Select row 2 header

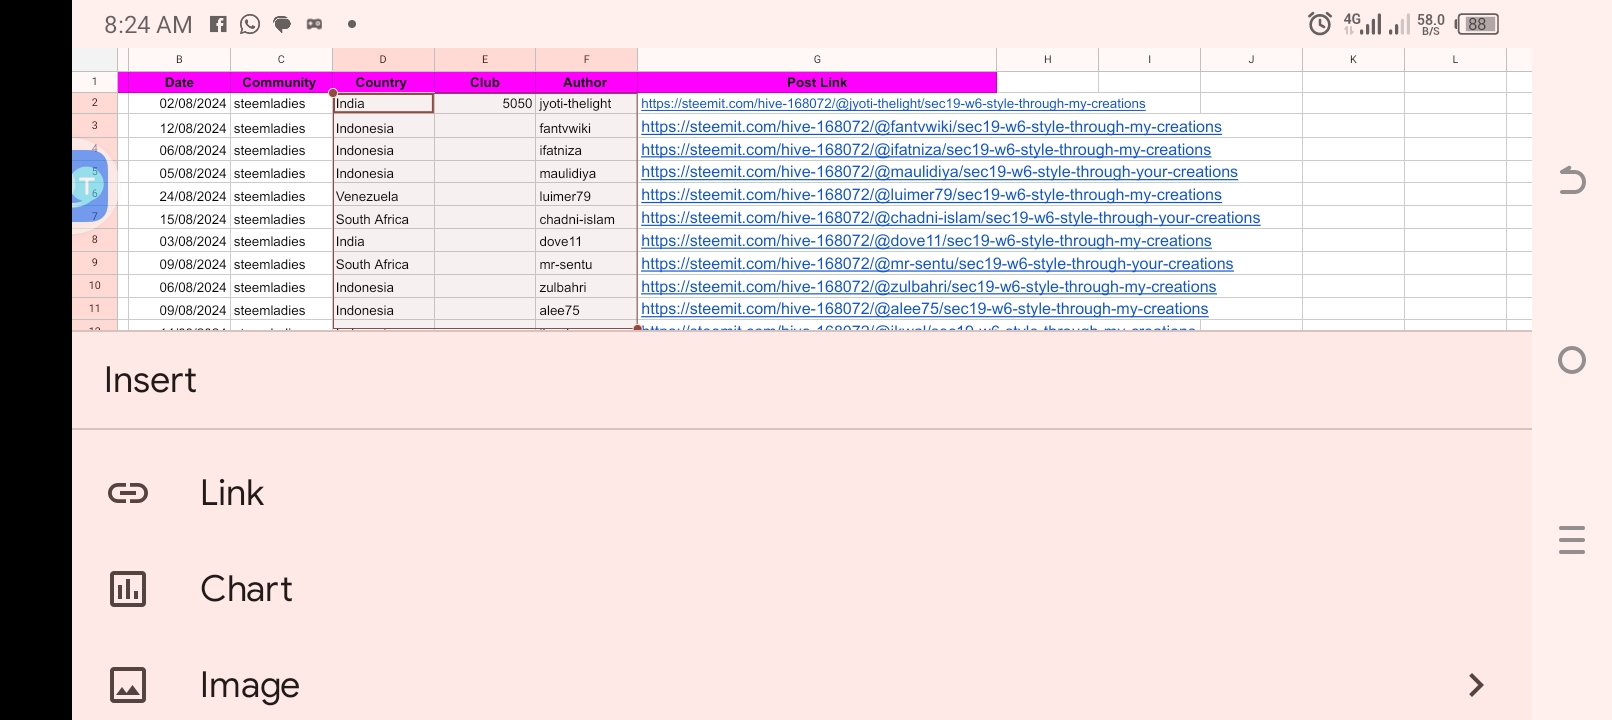pos(95,103)
